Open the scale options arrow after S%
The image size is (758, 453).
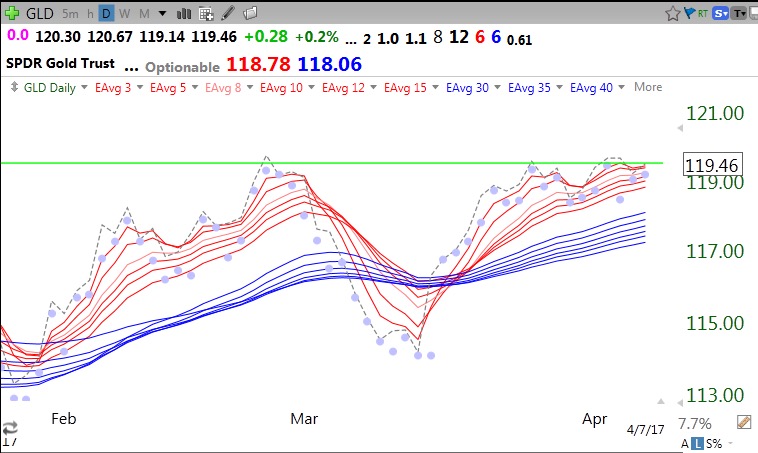729,443
